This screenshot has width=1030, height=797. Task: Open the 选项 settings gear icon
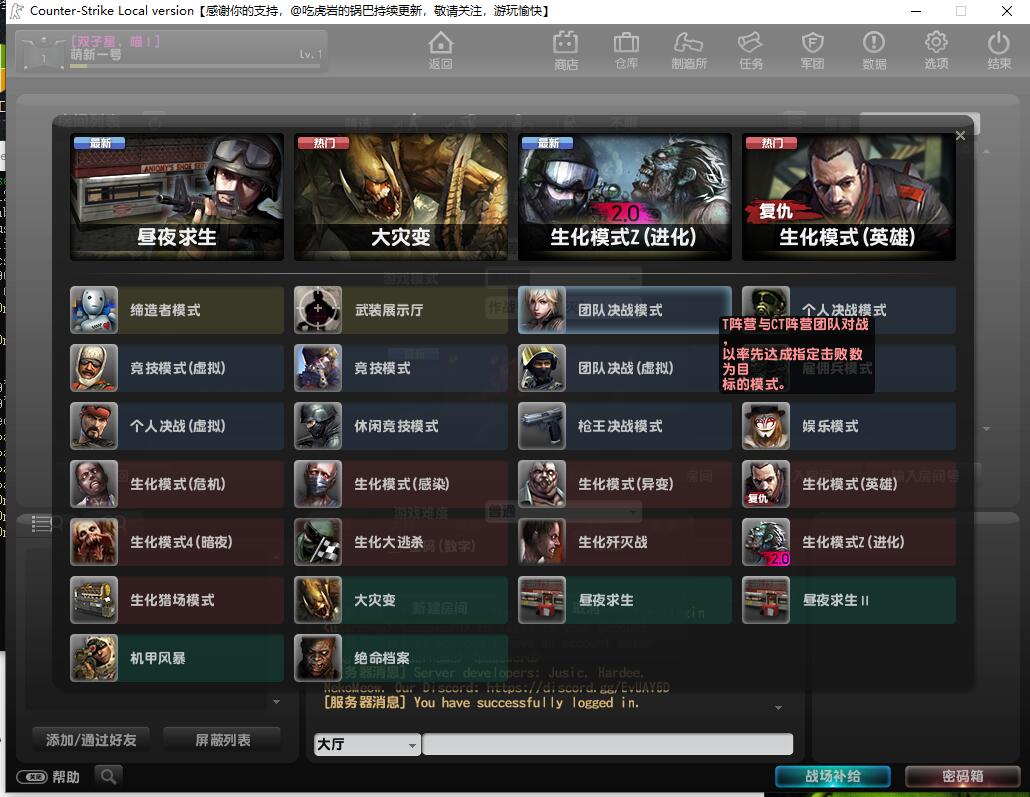936,50
